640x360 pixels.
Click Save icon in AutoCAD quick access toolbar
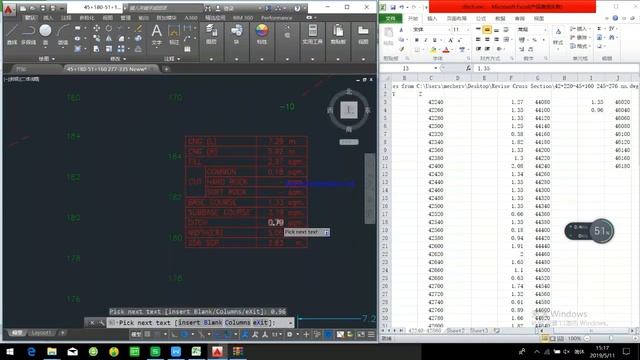click(x=43, y=8)
